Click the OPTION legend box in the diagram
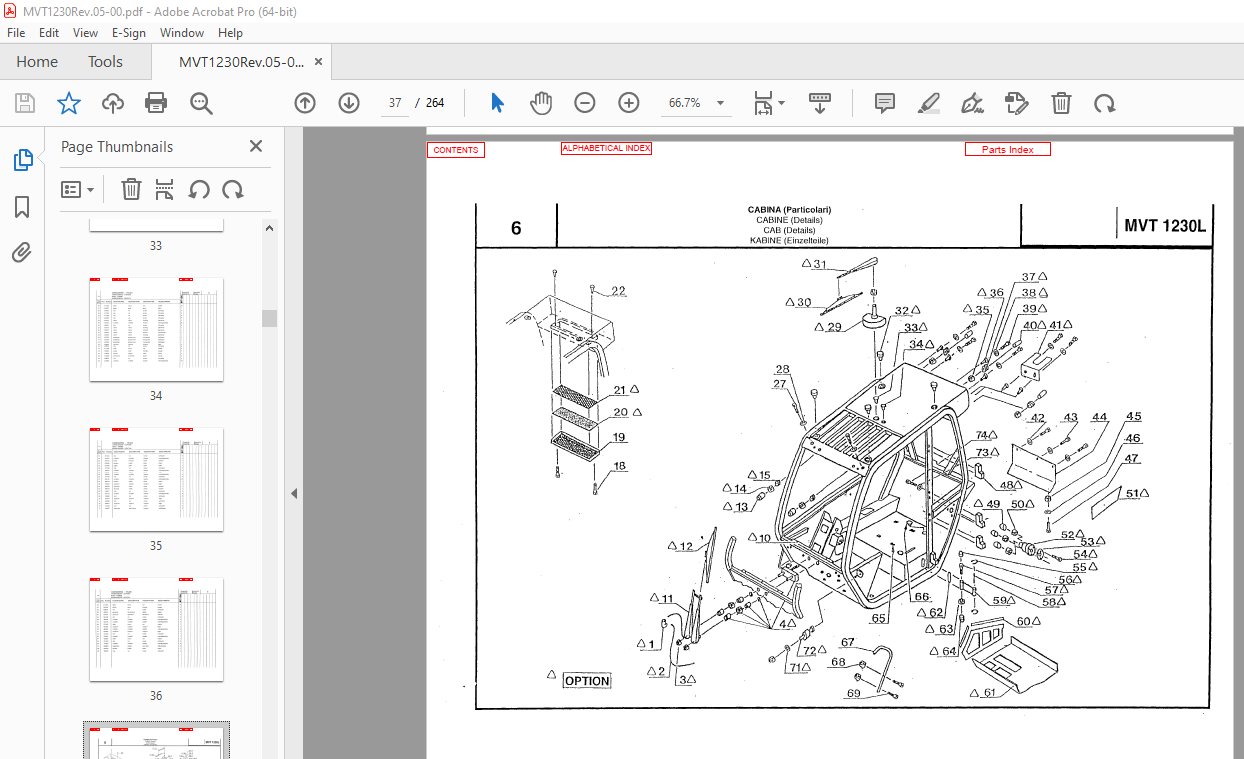Viewport: 1244px width, 759px height. pos(587,680)
